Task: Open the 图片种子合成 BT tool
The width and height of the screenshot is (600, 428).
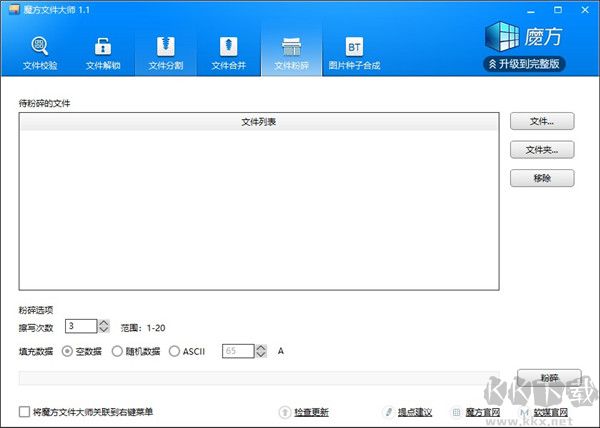Action: pyautogui.click(x=354, y=54)
